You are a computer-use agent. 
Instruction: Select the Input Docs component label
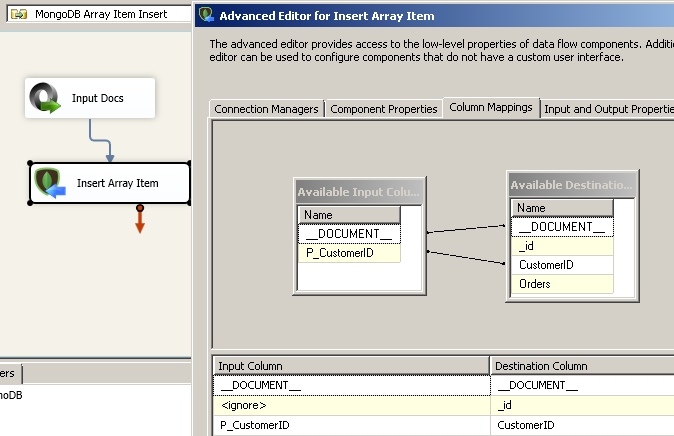(x=98, y=98)
